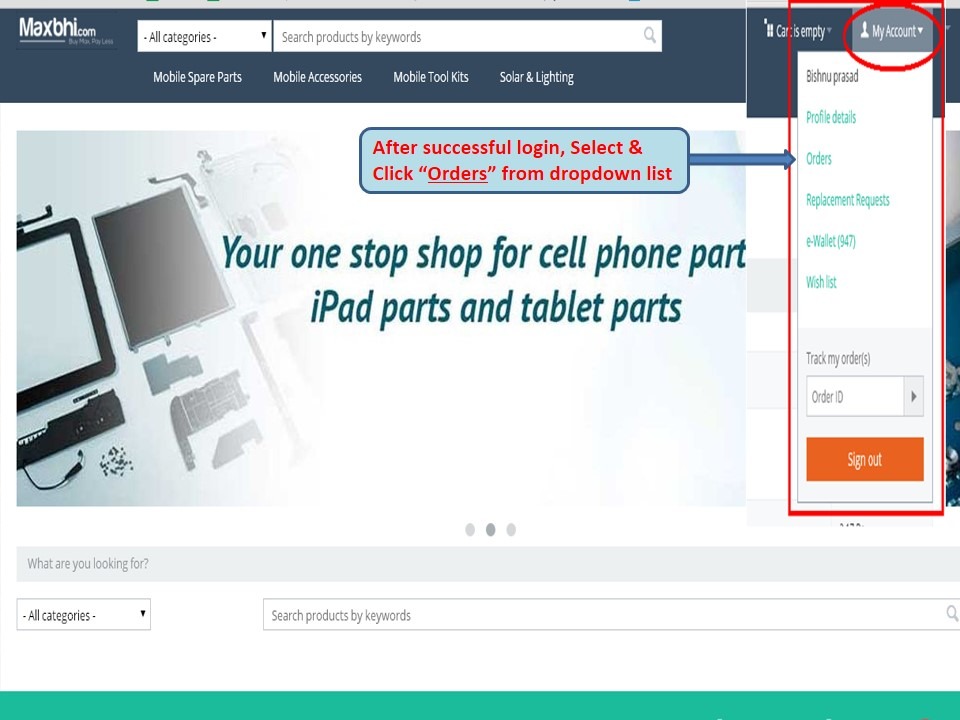
Task: Click the cell phone parts banner image
Action: pos(381,318)
